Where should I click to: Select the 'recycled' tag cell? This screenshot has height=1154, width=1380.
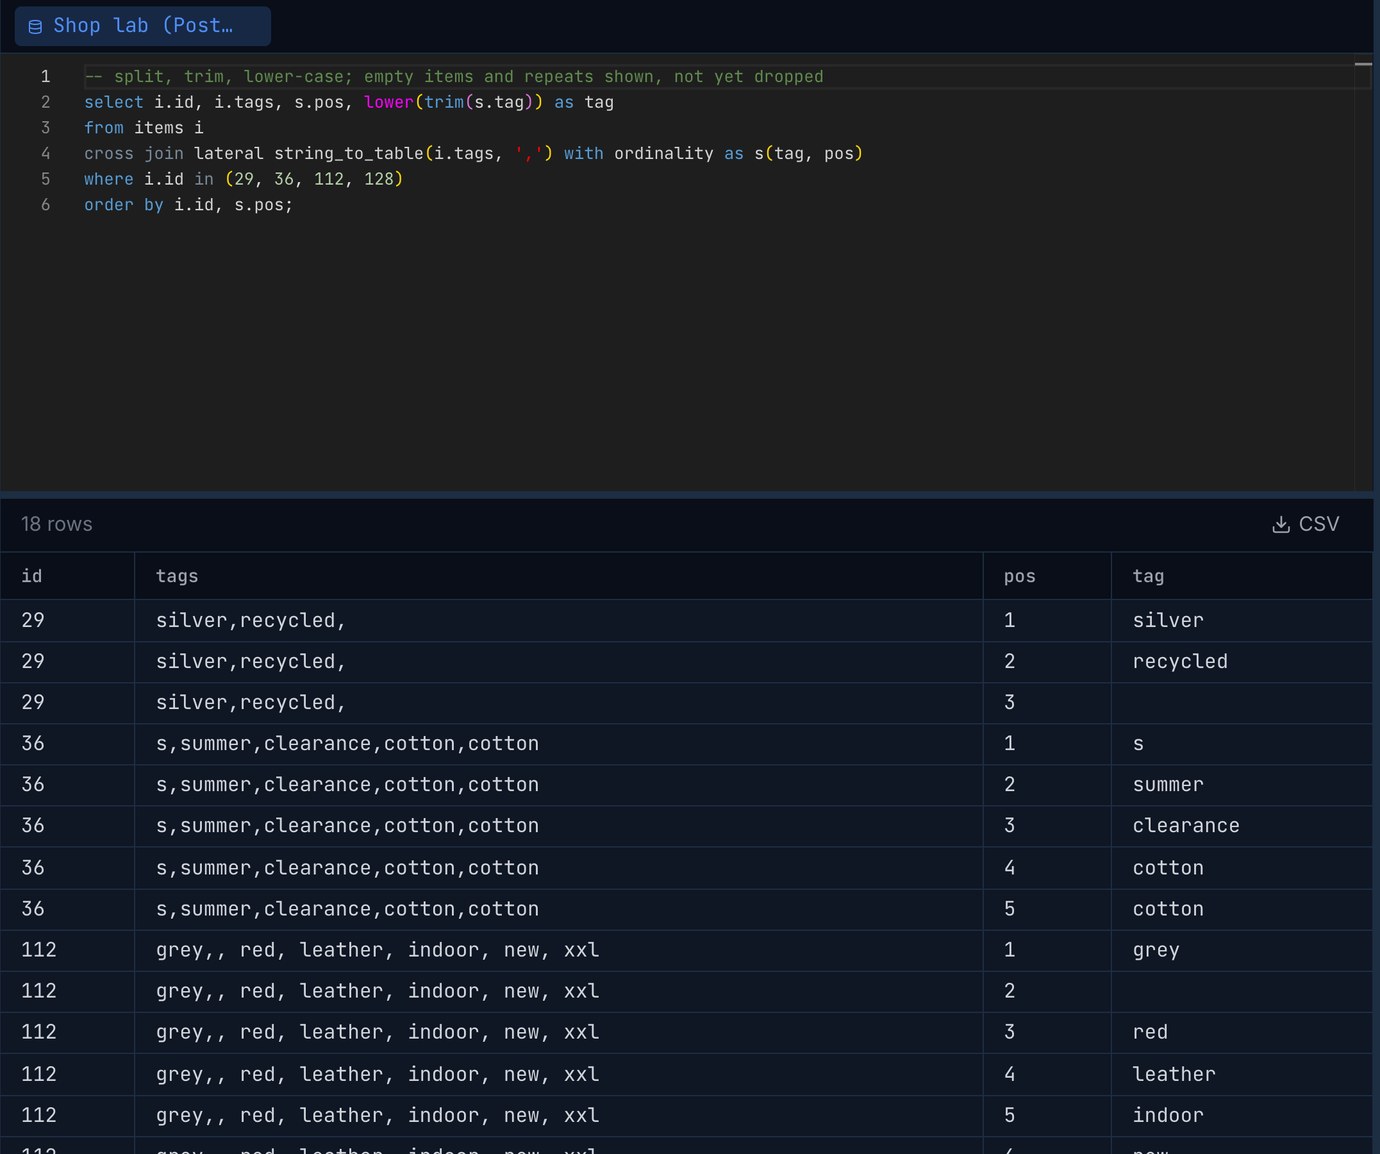pos(1242,661)
